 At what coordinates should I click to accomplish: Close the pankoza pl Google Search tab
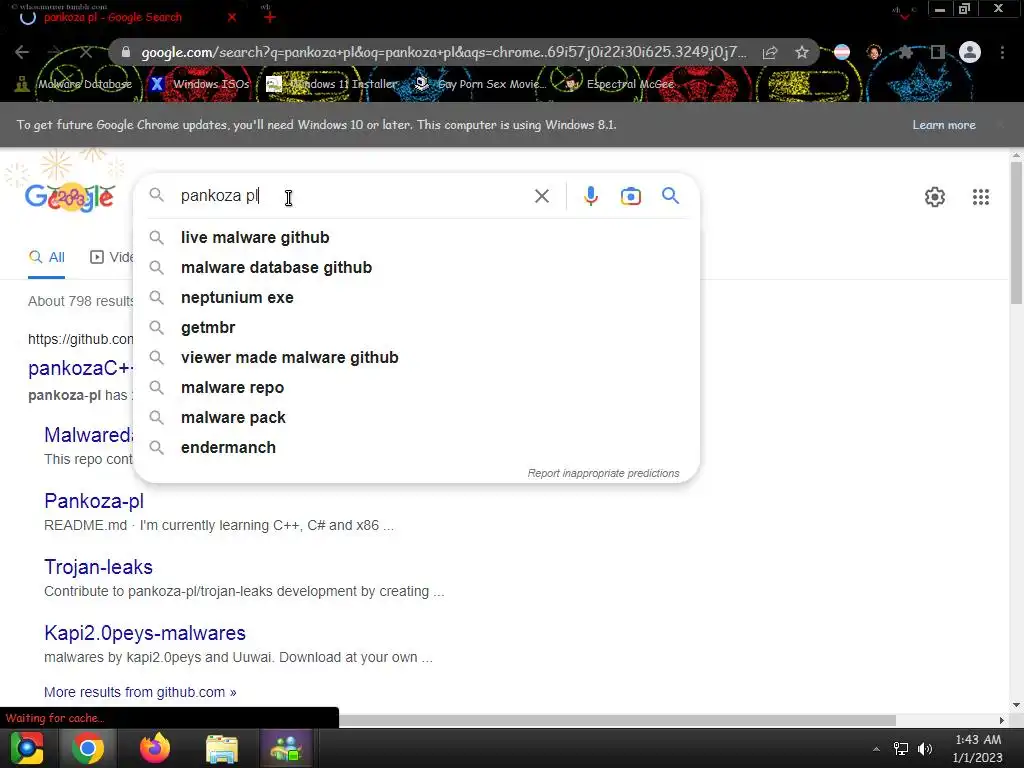tap(232, 18)
